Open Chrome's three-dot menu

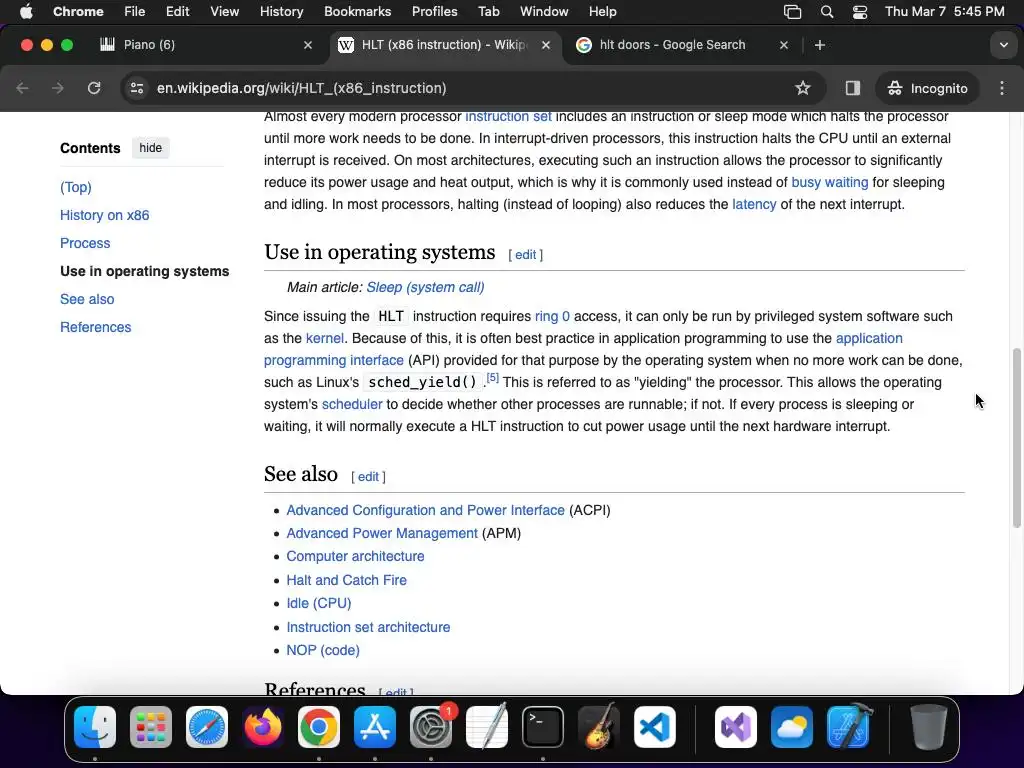pyautogui.click(x=1002, y=88)
